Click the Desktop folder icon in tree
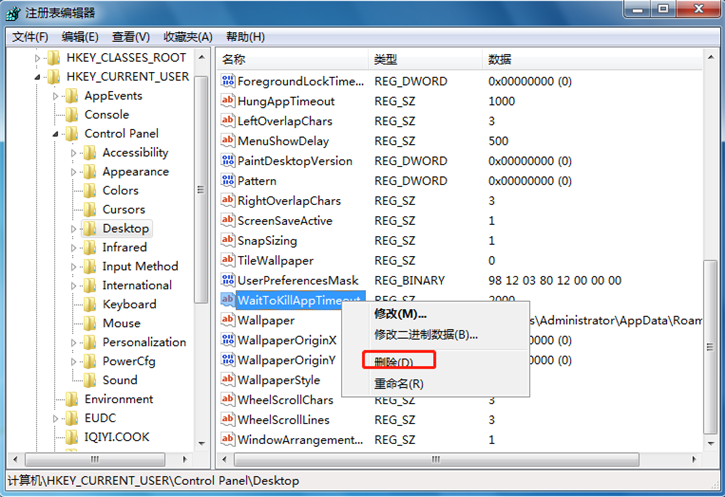Screen dimensions: 725x497 pos(89,229)
